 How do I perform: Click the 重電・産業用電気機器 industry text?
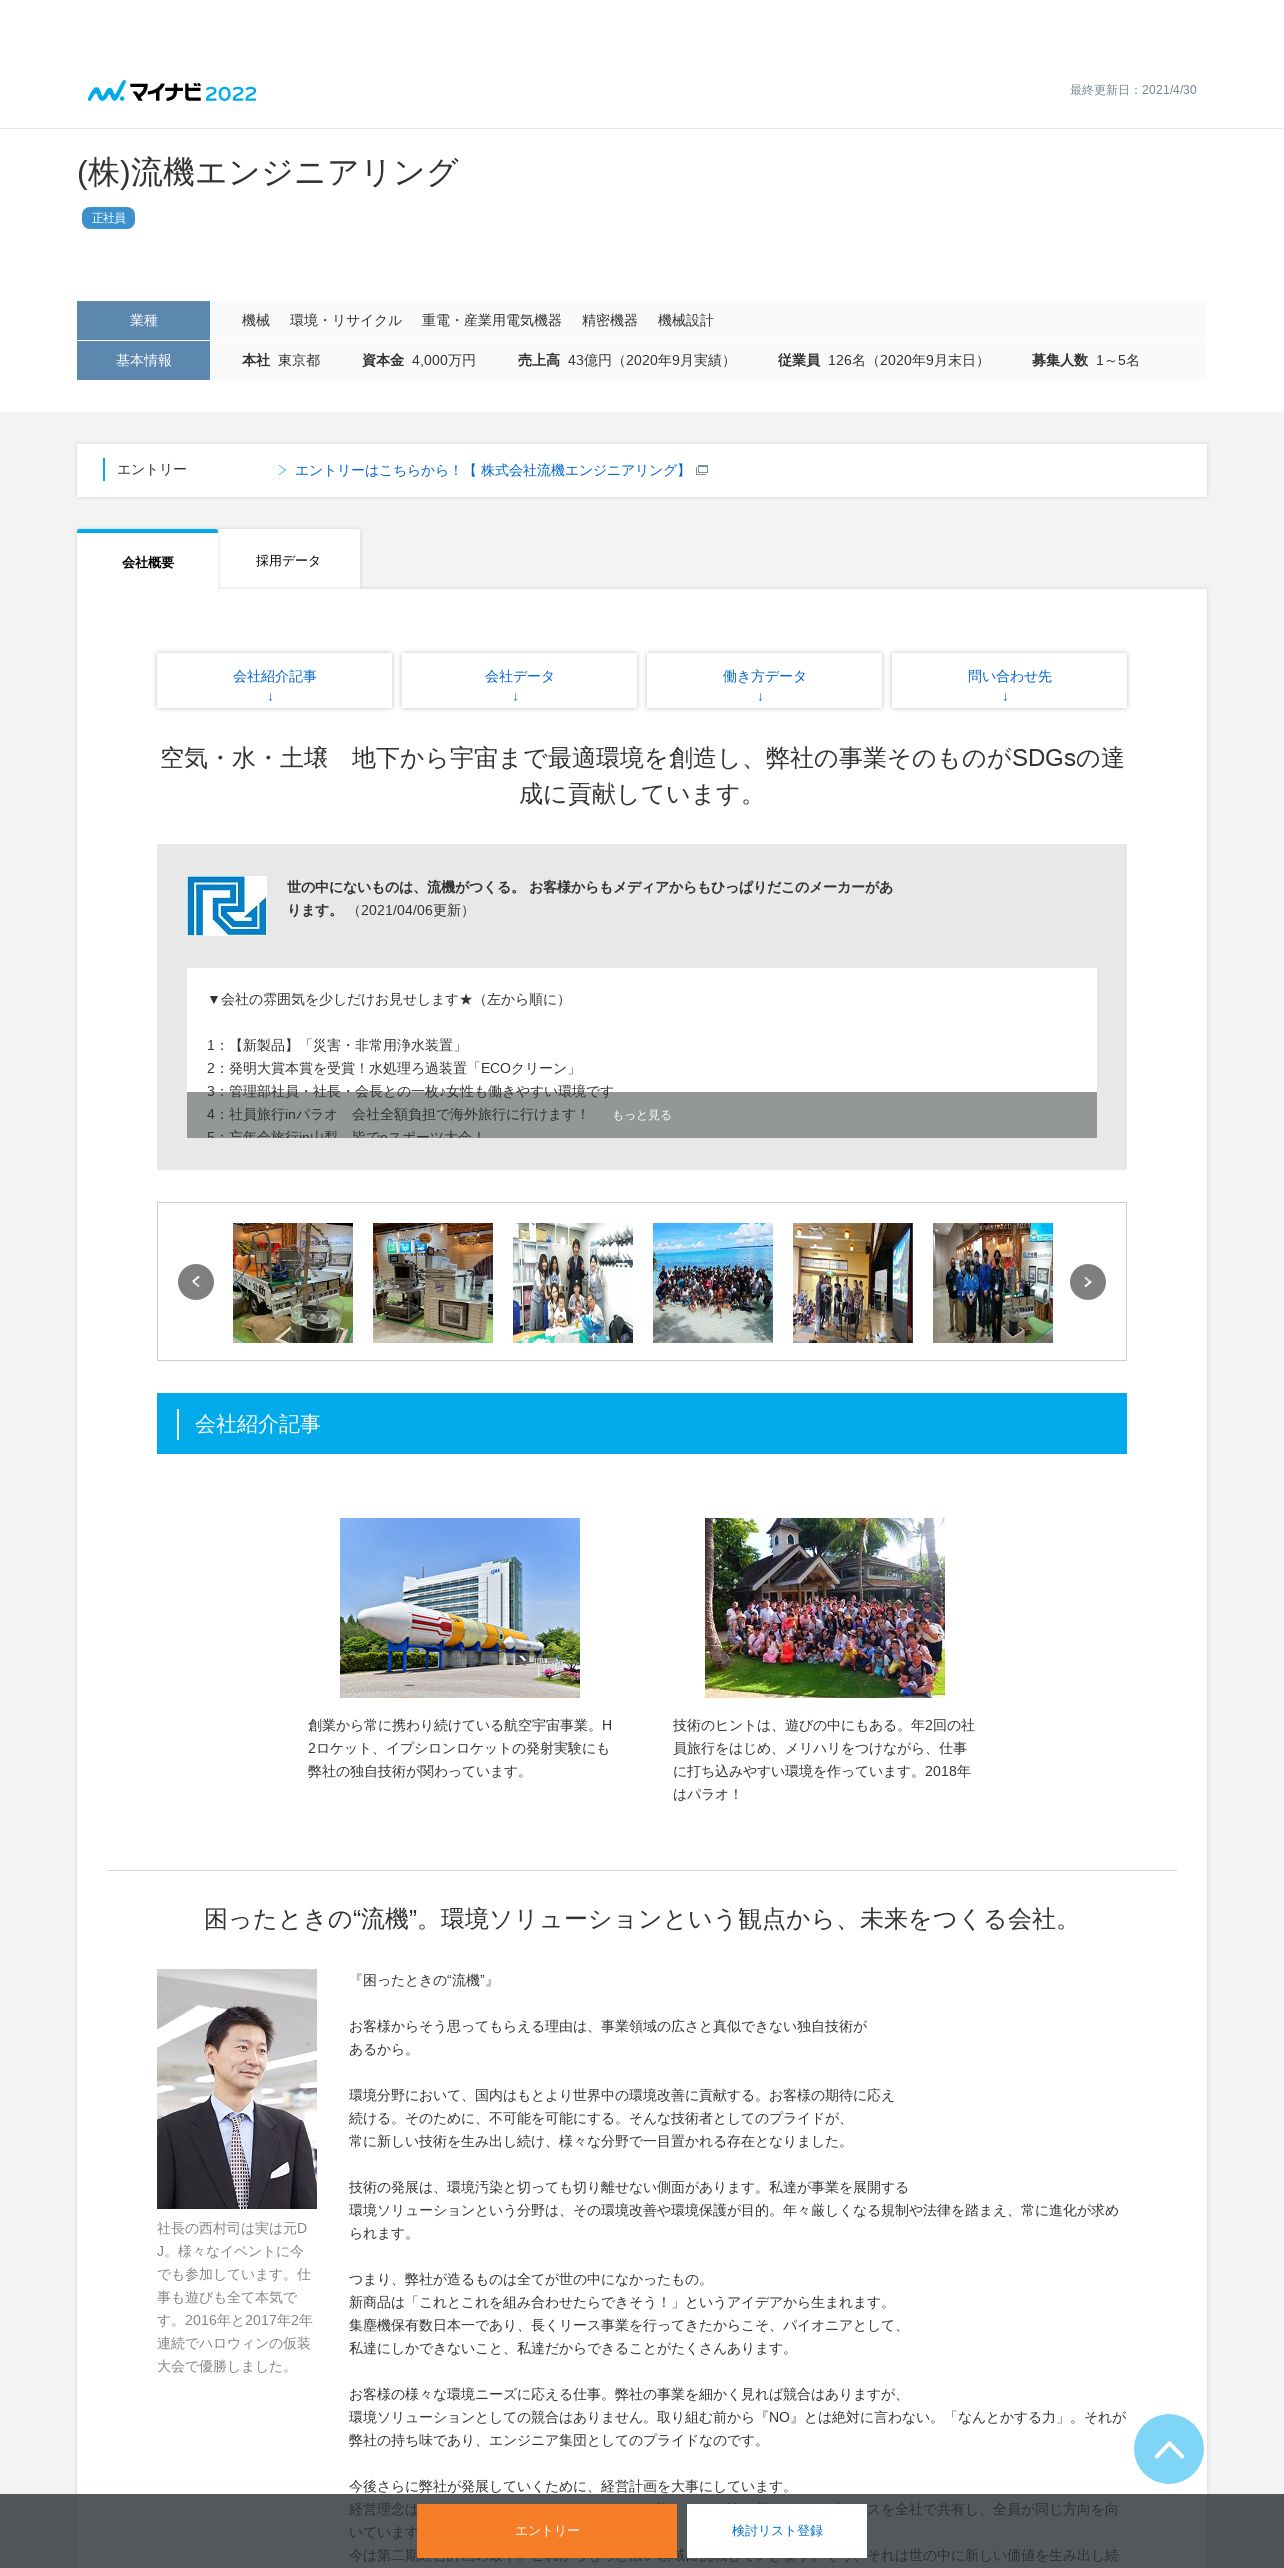[x=492, y=320]
